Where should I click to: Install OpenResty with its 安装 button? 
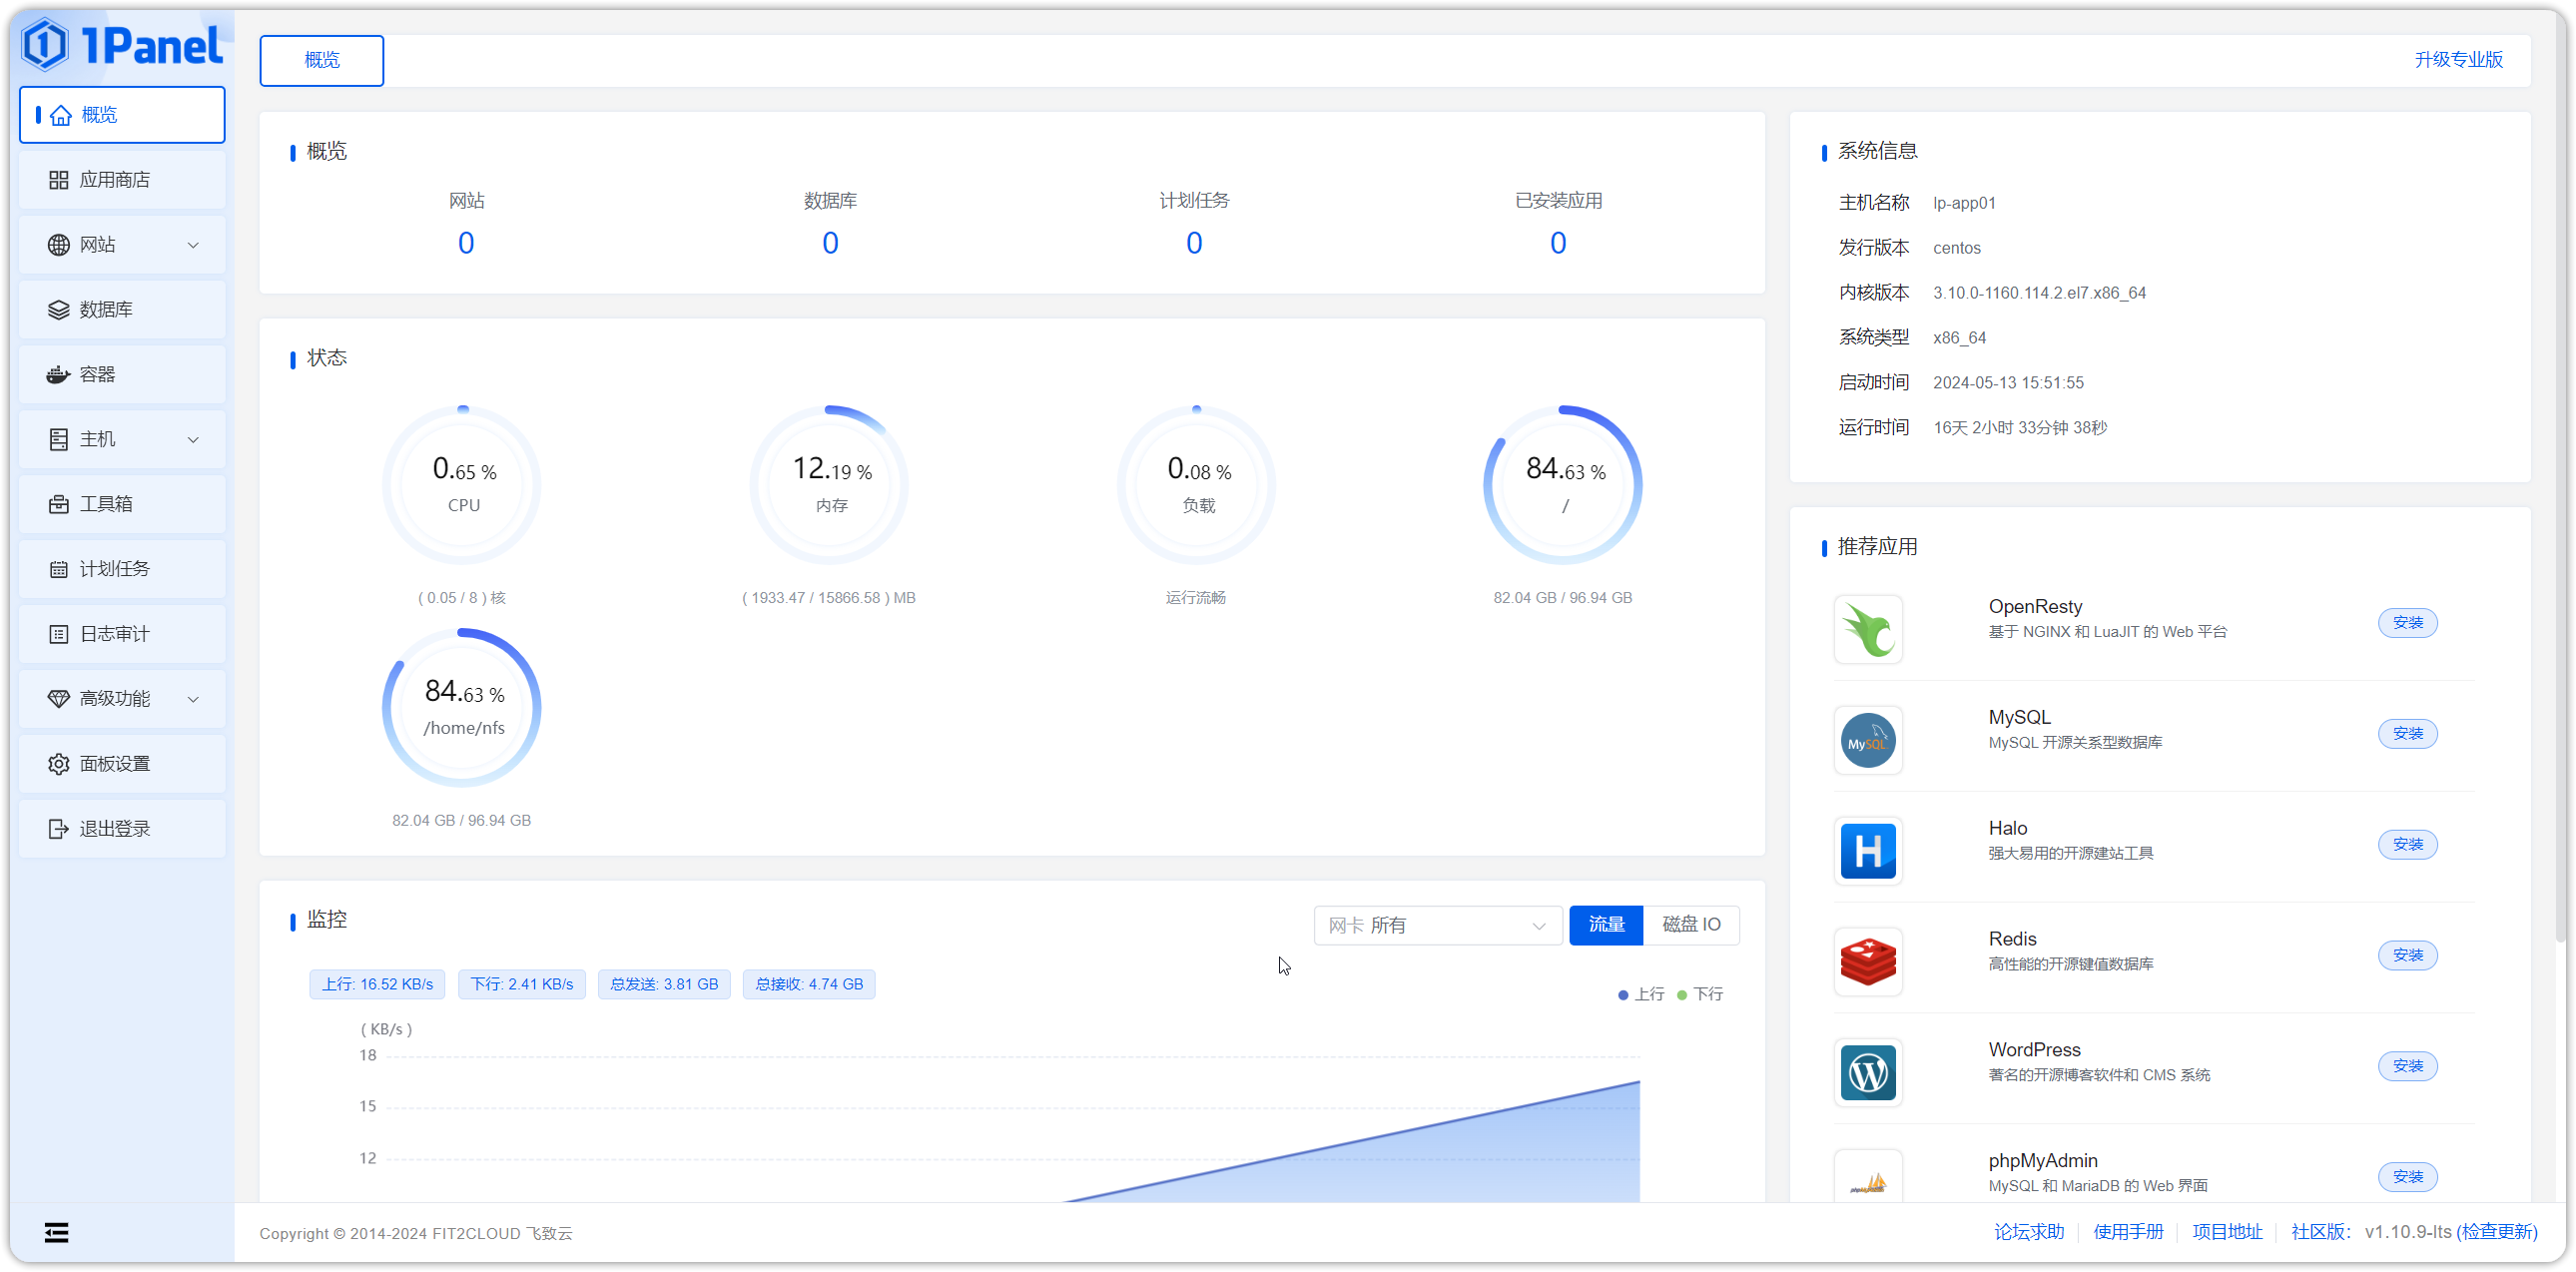pos(2408,623)
